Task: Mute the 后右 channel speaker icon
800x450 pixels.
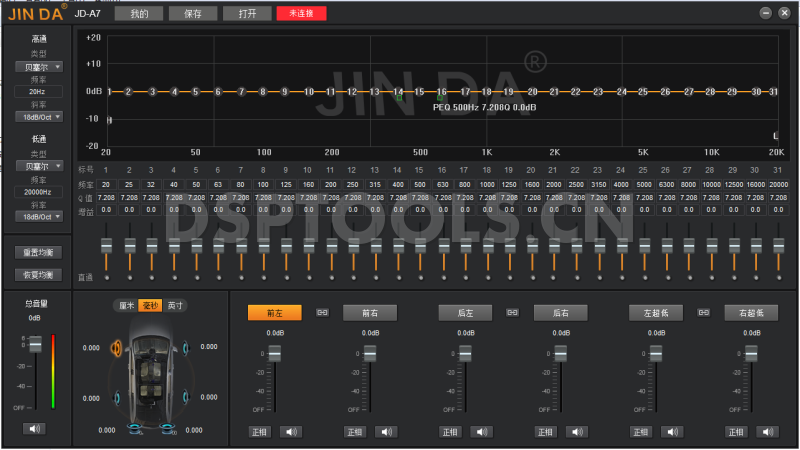Action: 576,432
